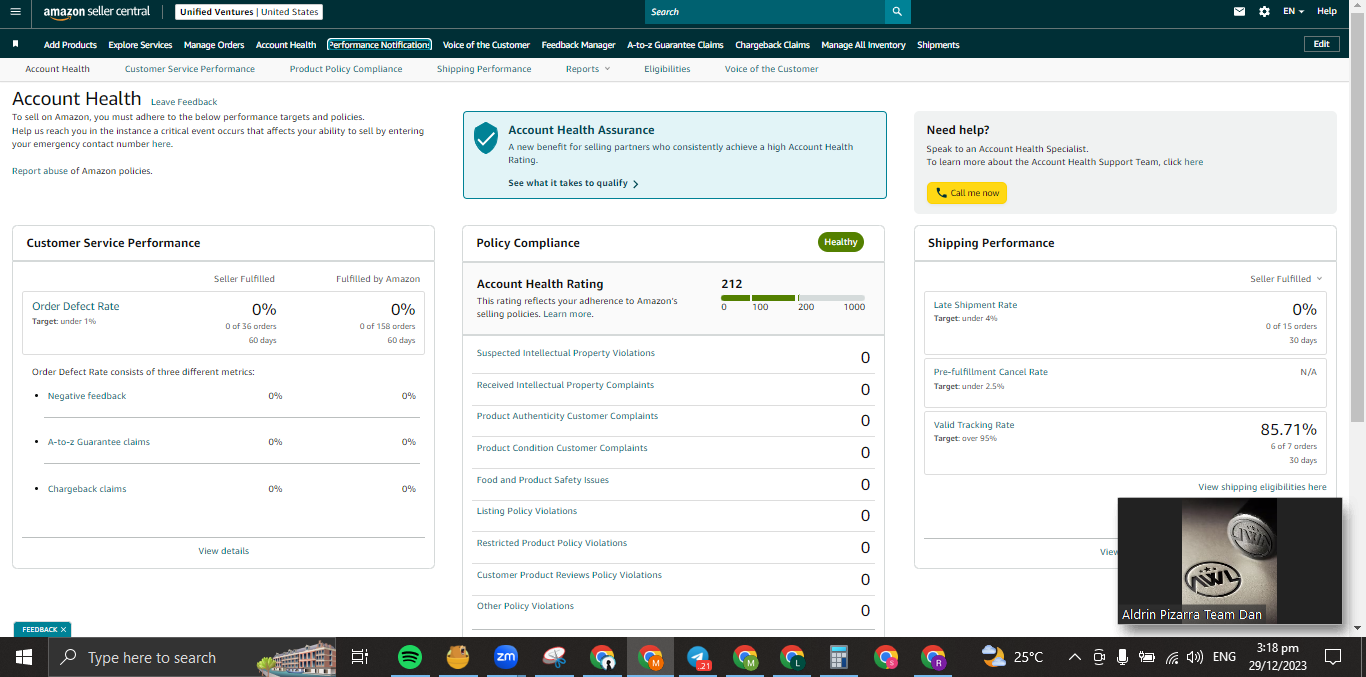Open the Windows Start menu
Screen dimensions: 1366x677
pos(24,657)
